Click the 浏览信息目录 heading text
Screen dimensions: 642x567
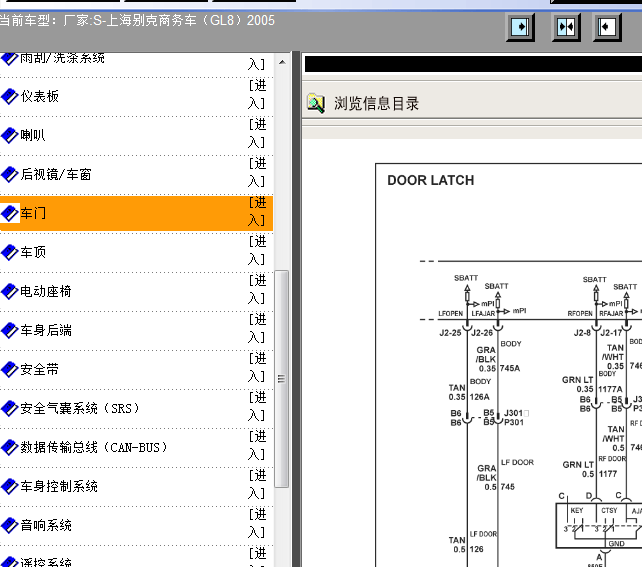pos(377,104)
